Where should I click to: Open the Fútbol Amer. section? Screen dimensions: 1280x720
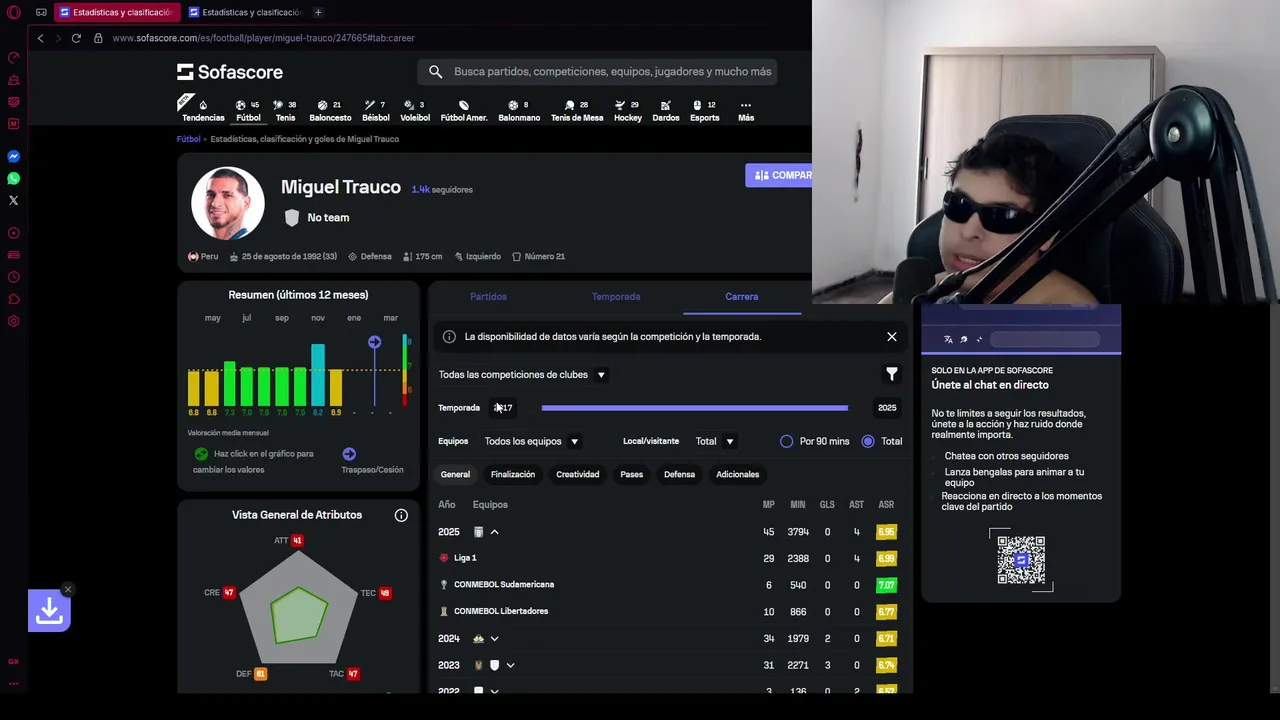coord(464,110)
